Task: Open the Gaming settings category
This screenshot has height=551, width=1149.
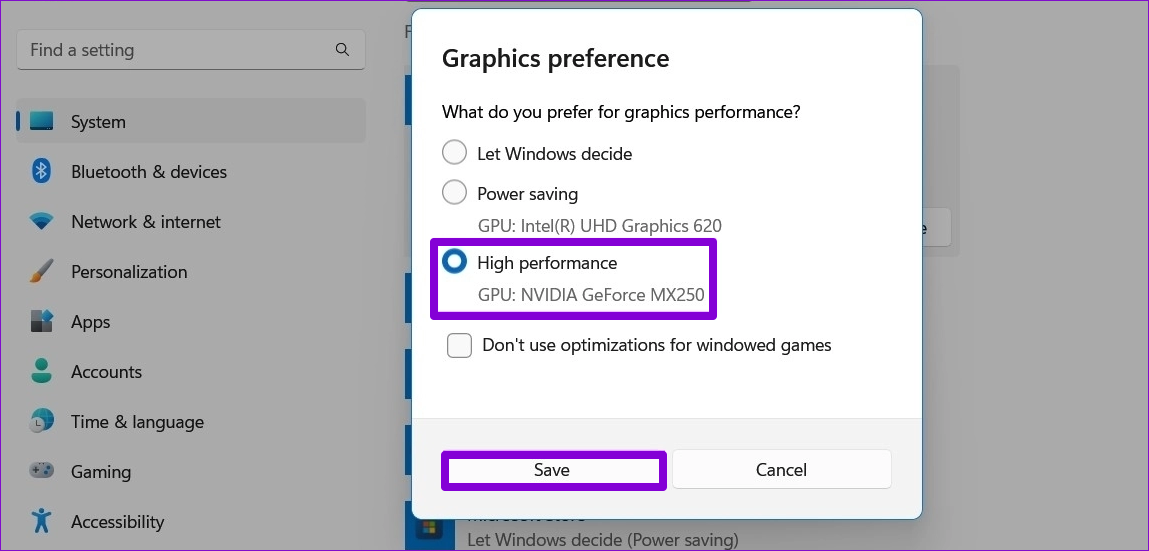Action: click(191, 471)
